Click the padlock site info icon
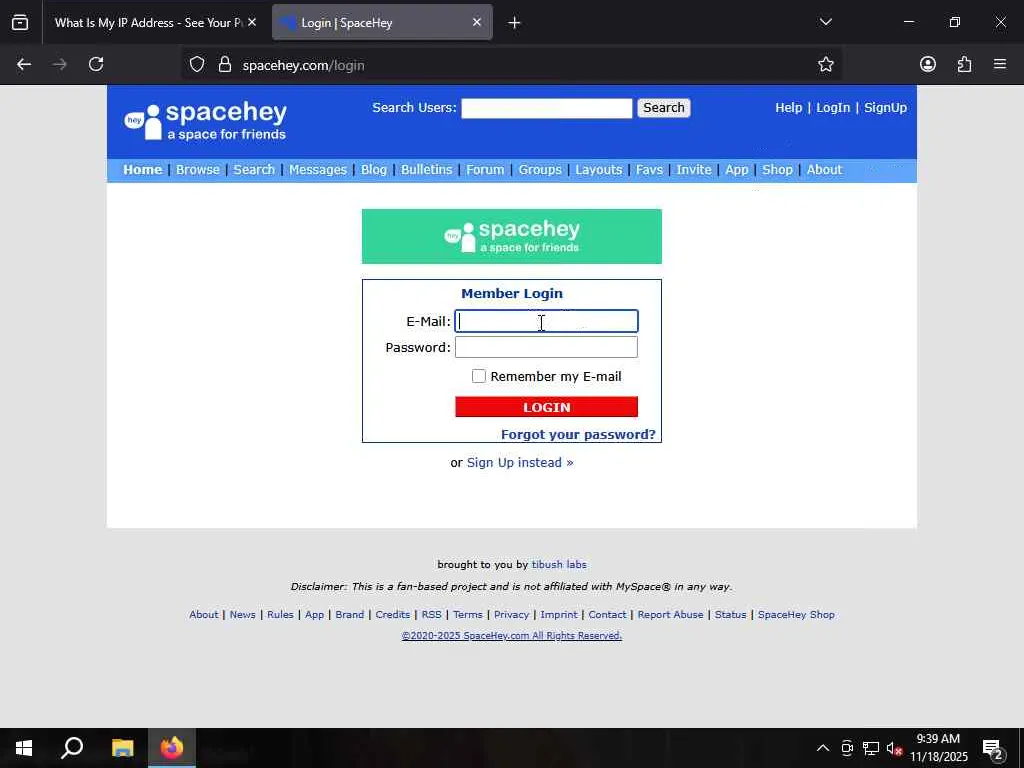The height and width of the screenshot is (768, 1024). point(225,65)
